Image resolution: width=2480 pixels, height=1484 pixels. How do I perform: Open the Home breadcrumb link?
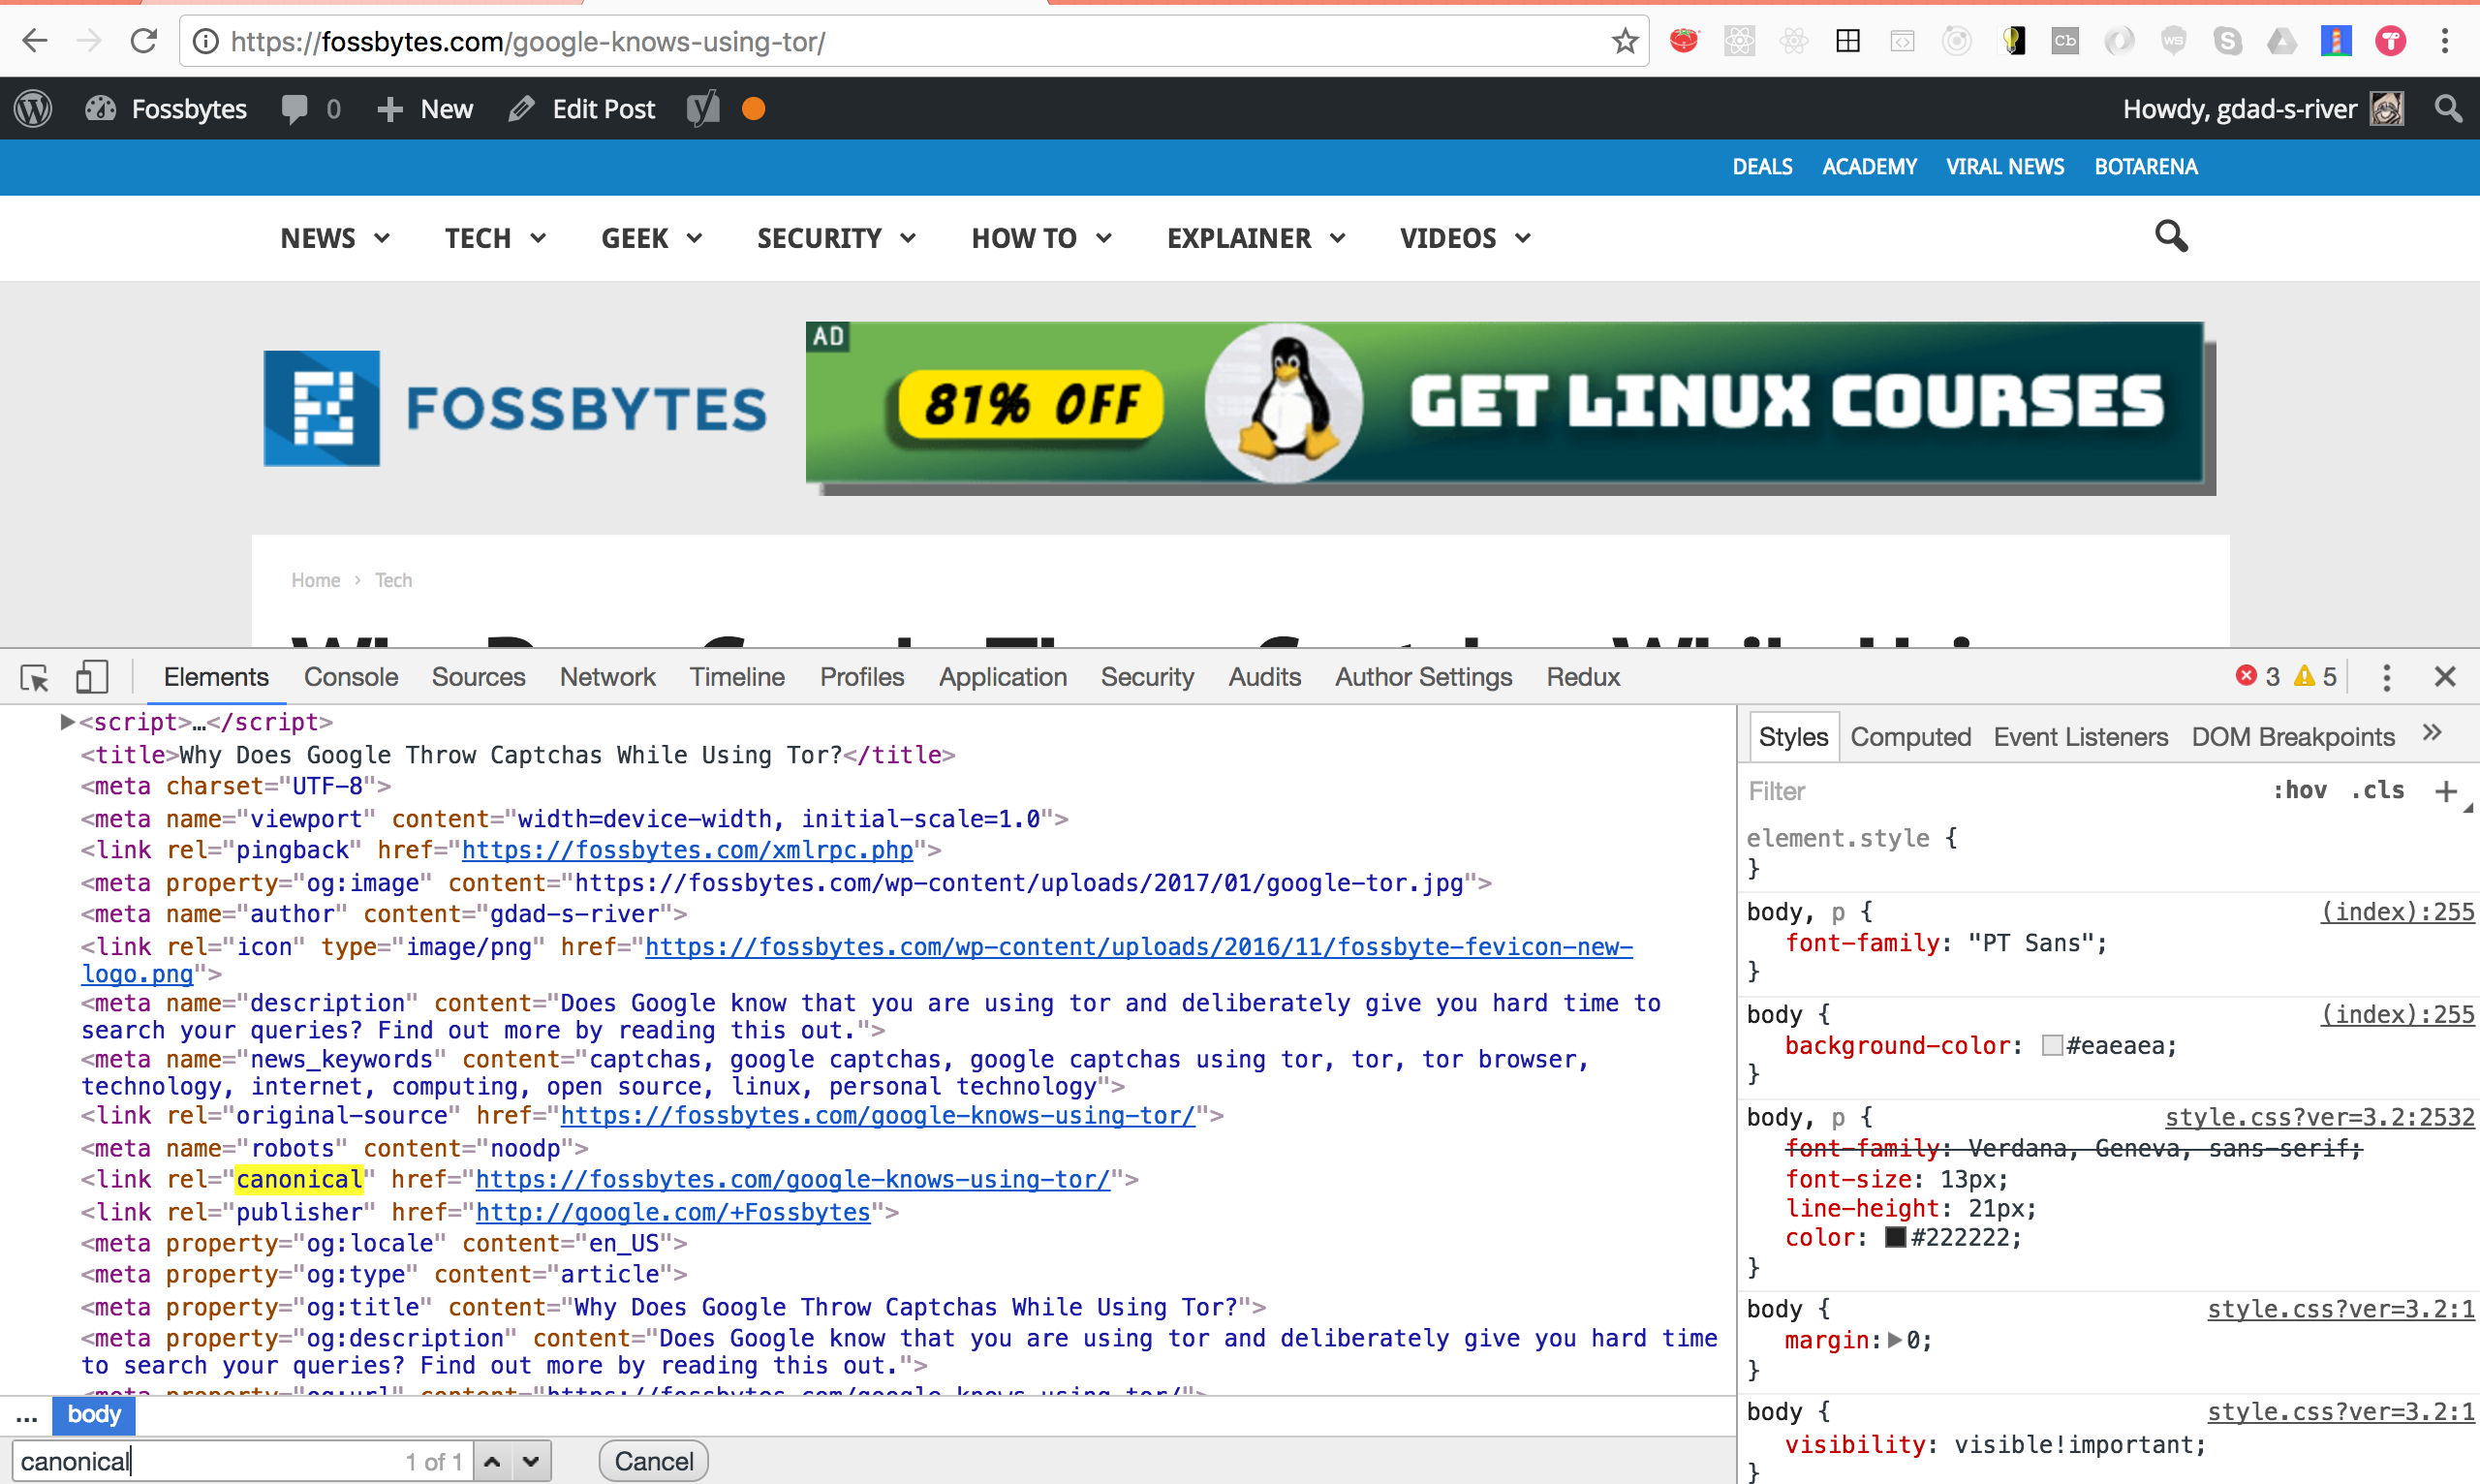coord(315,580)
